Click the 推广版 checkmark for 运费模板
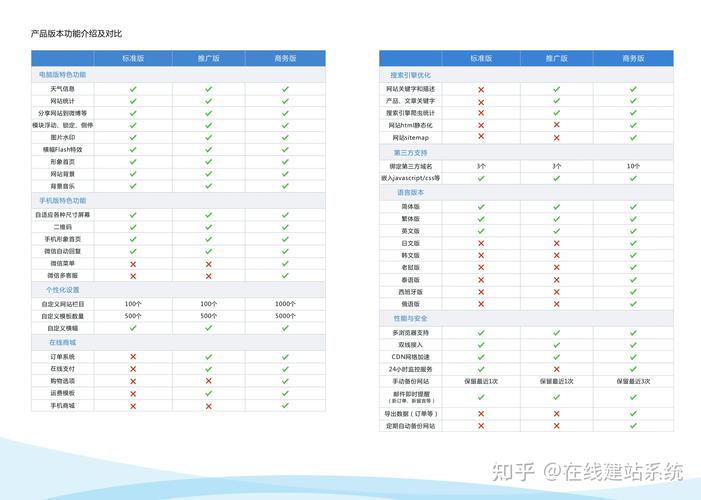Image resolution: width=701 pixels, height=500 pixels. [208, 393]
